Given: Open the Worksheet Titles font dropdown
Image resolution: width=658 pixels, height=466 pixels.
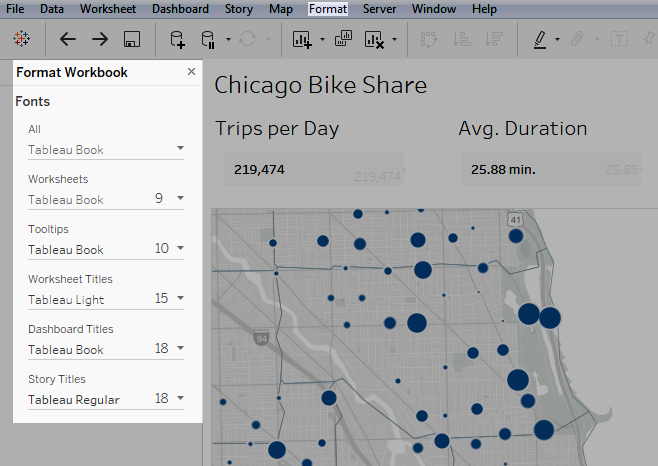Looking at the screenshot, I should (106, 299).
